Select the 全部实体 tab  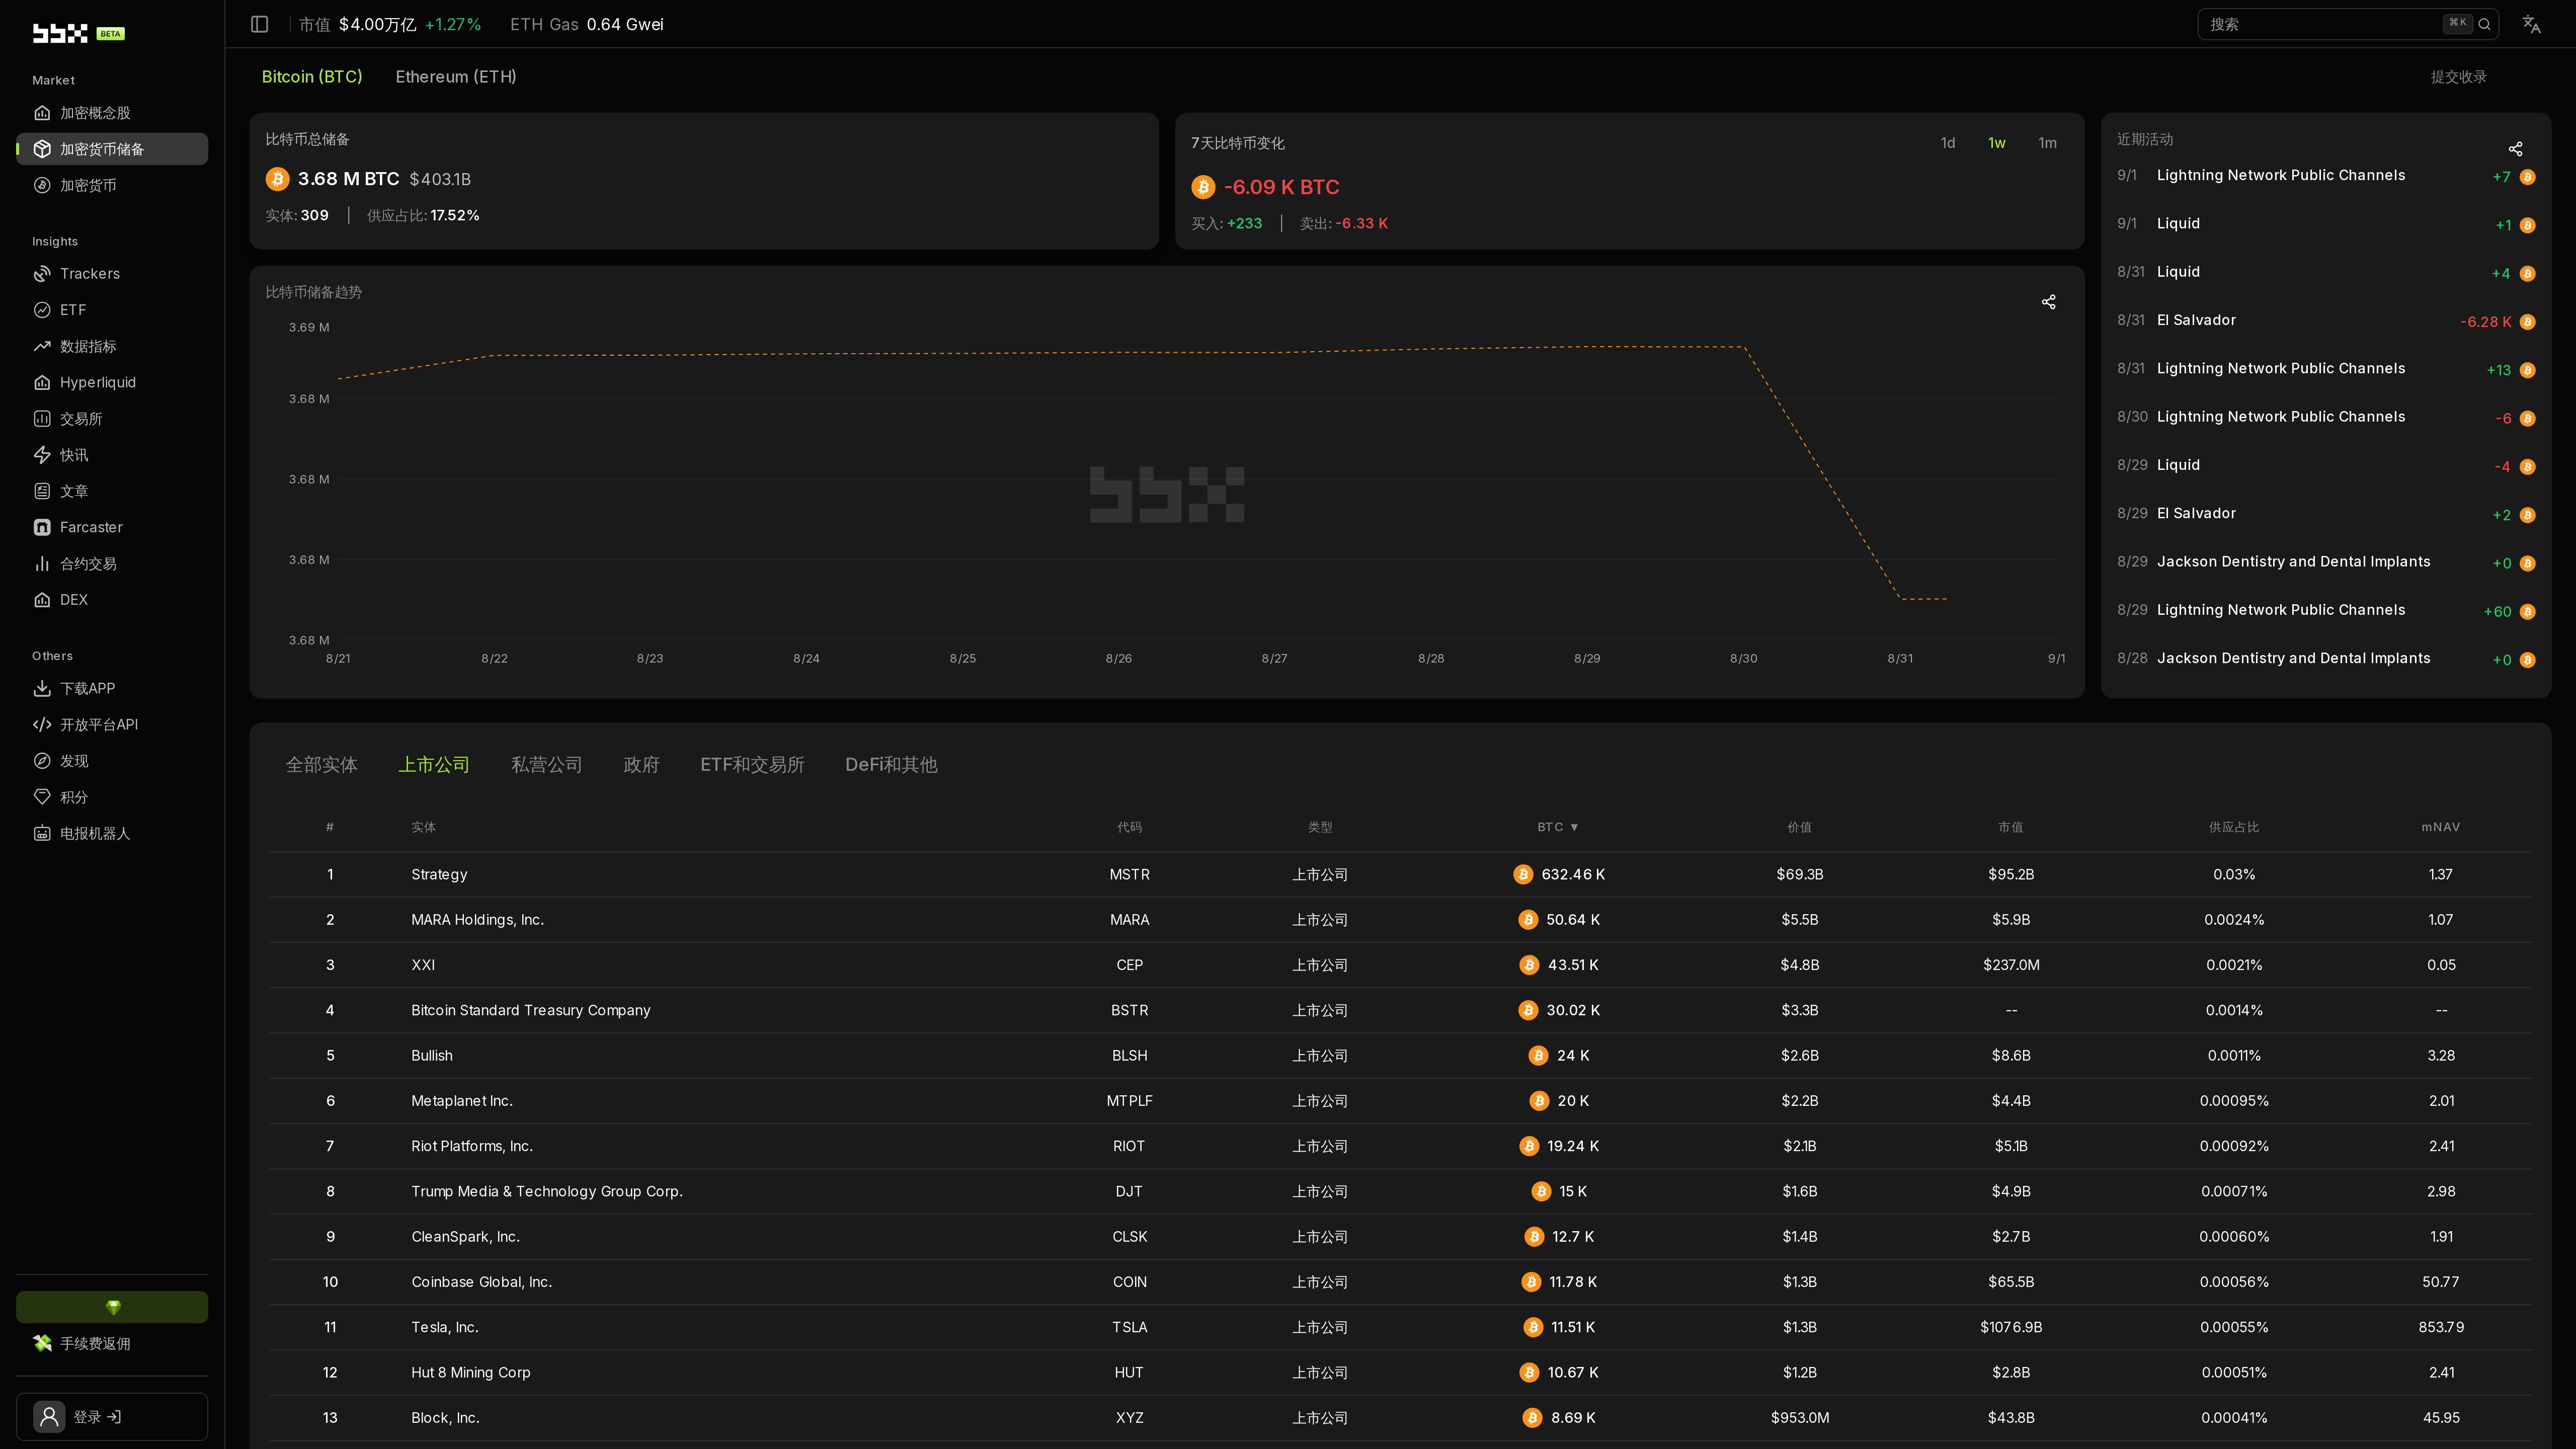[322, 765]
